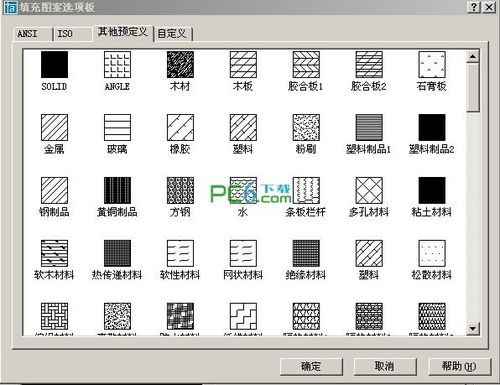Select the 金属 hatch pattern

click(54, 127)
